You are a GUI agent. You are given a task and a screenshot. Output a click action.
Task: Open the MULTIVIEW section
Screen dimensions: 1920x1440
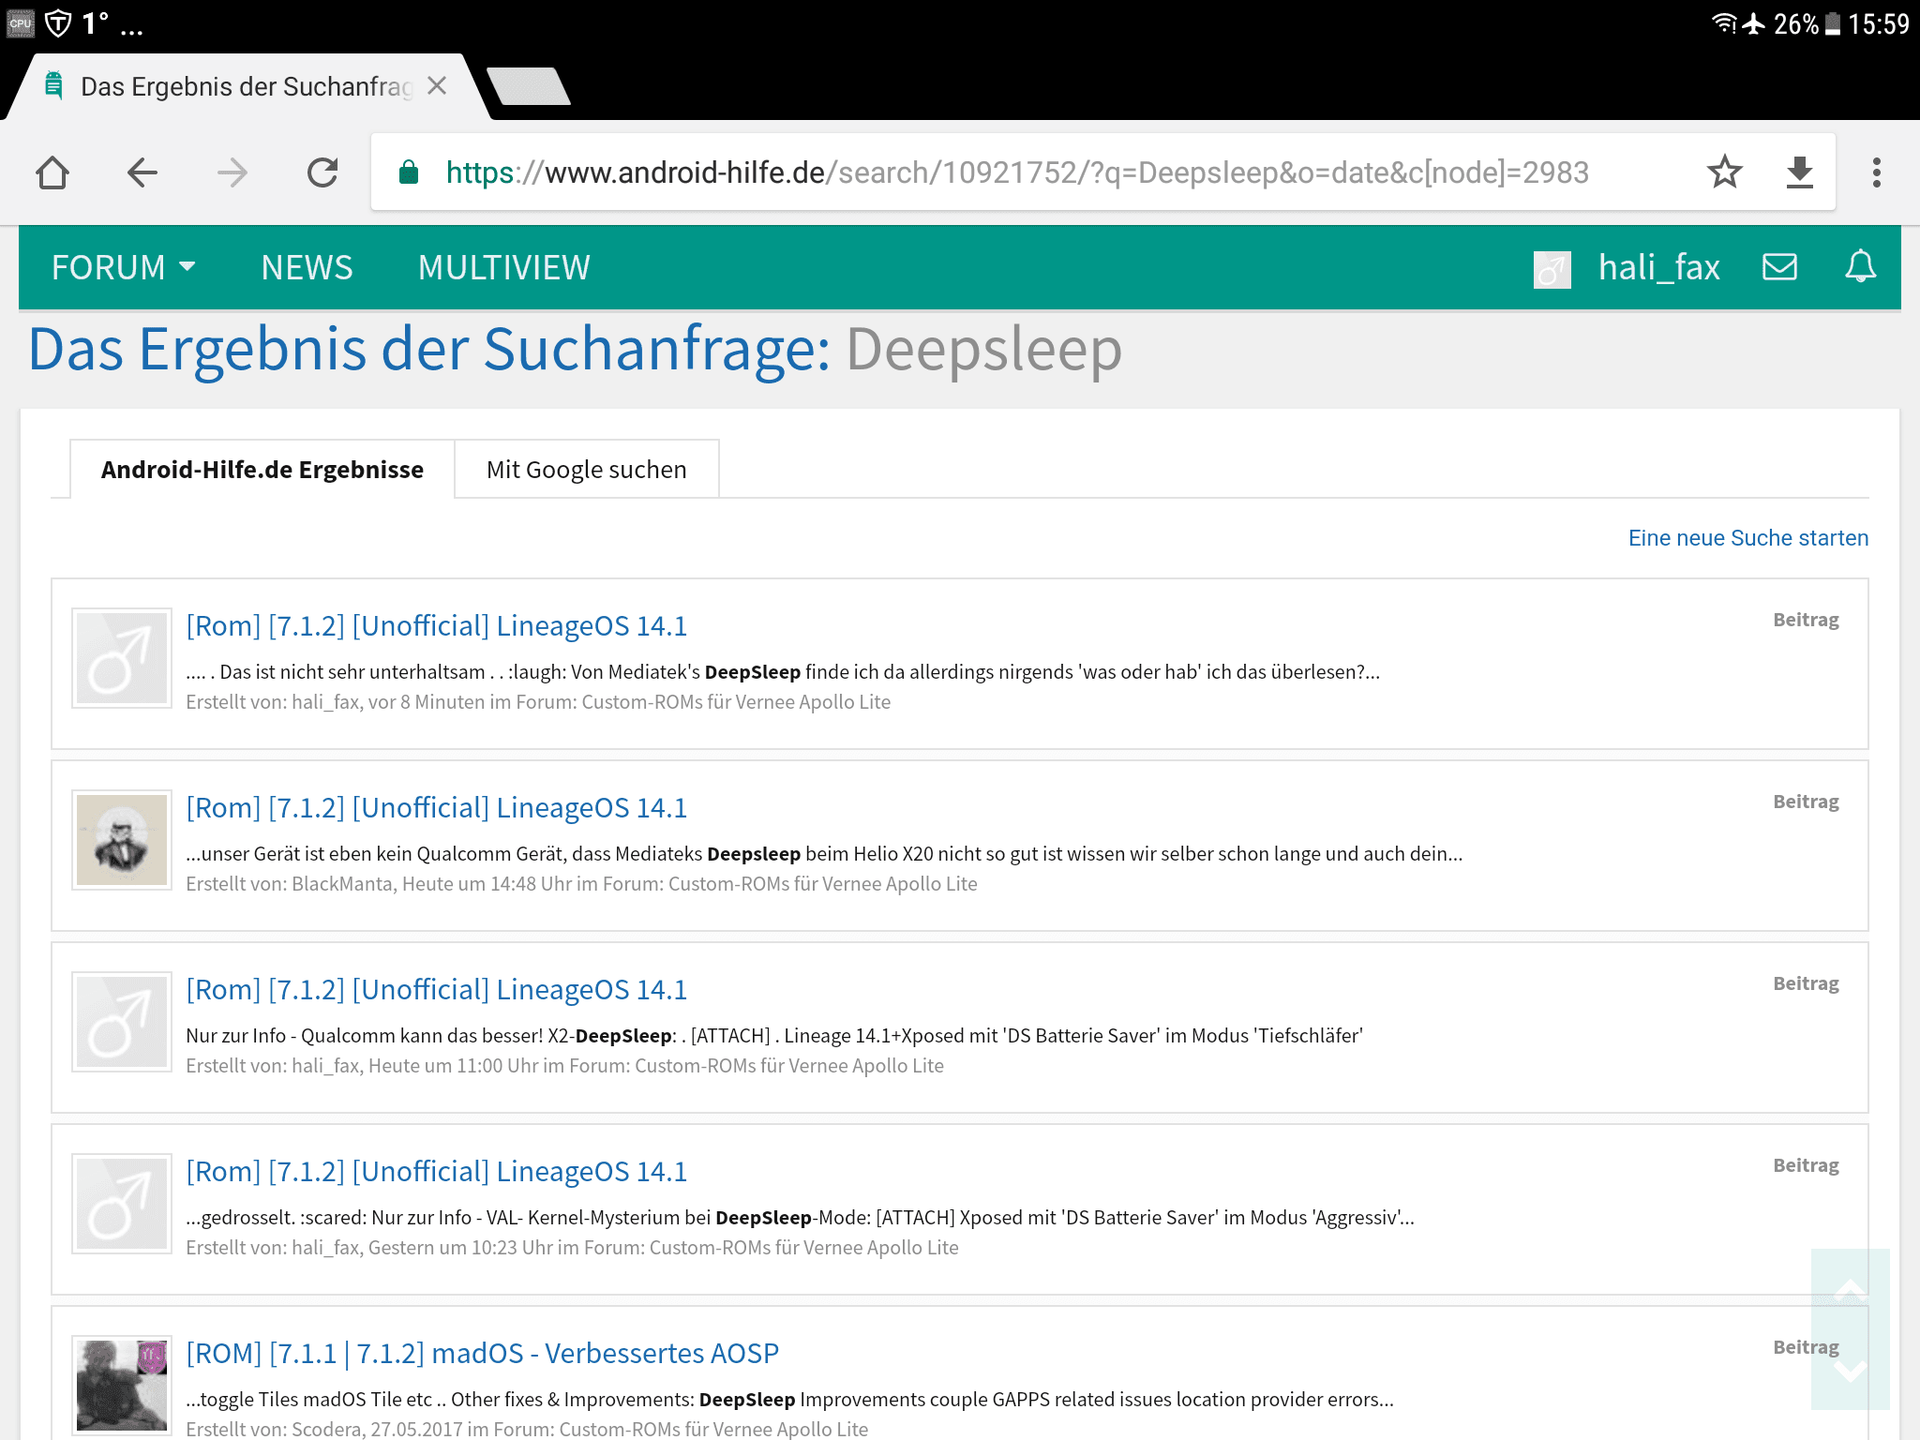[x=504, y=267]
